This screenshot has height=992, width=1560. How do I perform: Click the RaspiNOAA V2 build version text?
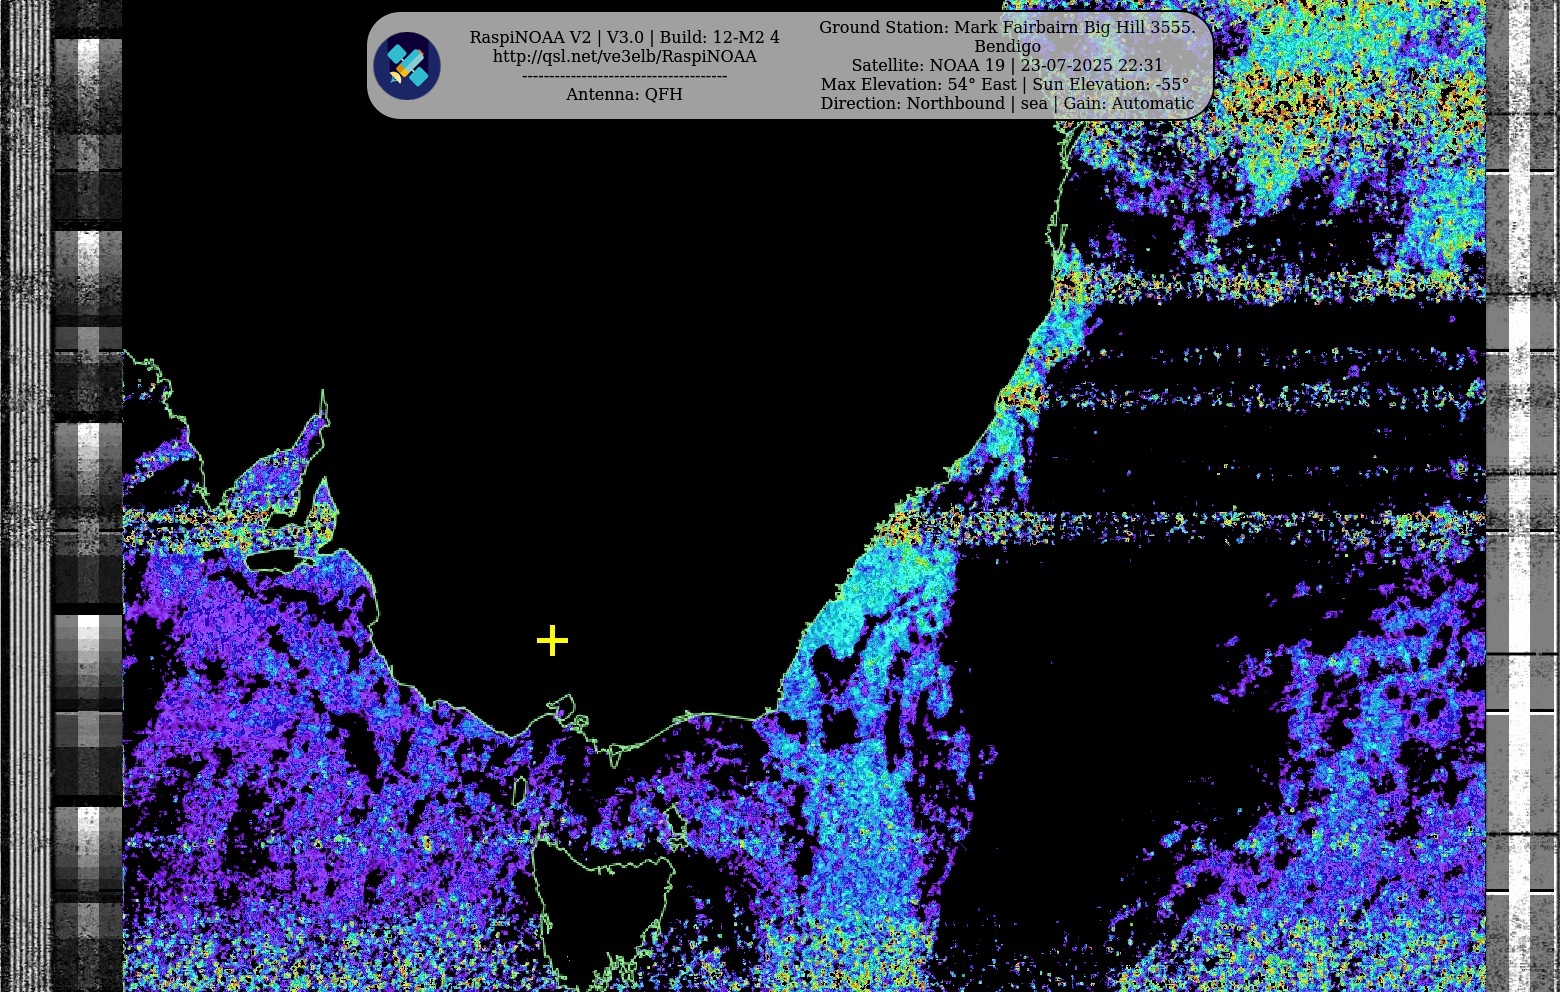(624, 37)
